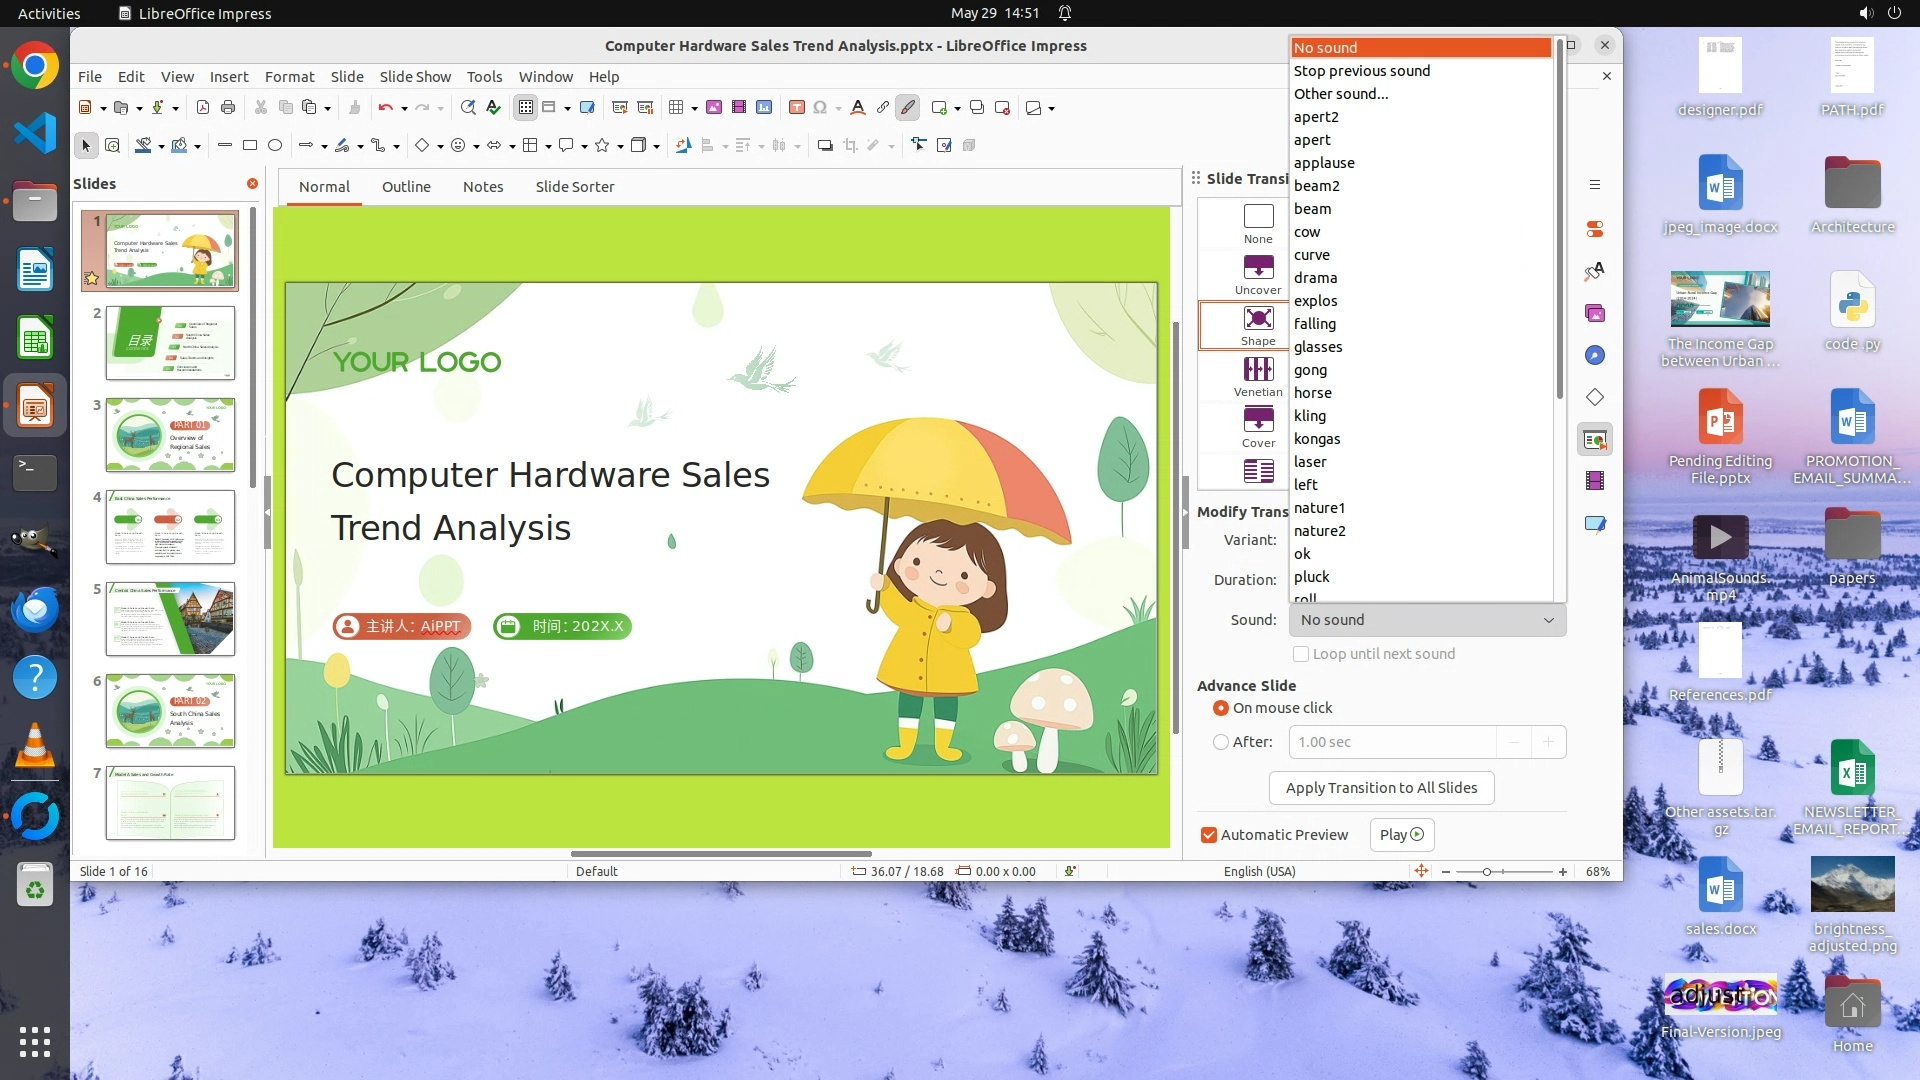Screen dimensions: 1920x1080
Task: Choose 'applause' from the sound list
Action: 1324,163
